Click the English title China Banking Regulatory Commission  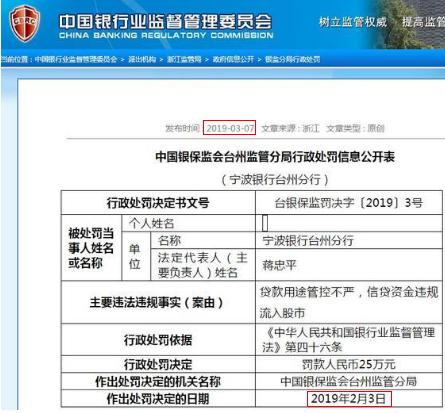(166, 35)
